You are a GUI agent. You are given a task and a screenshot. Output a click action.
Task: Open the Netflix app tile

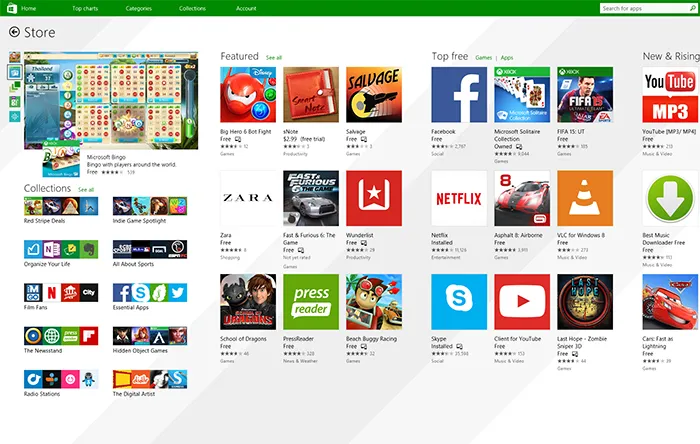(x=459, y=198)
